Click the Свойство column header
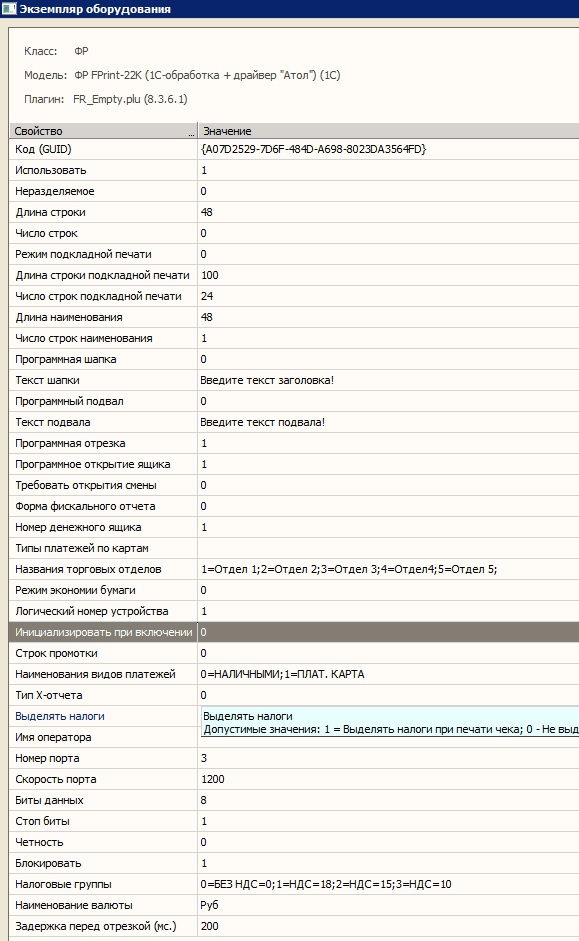 (103, 131)
